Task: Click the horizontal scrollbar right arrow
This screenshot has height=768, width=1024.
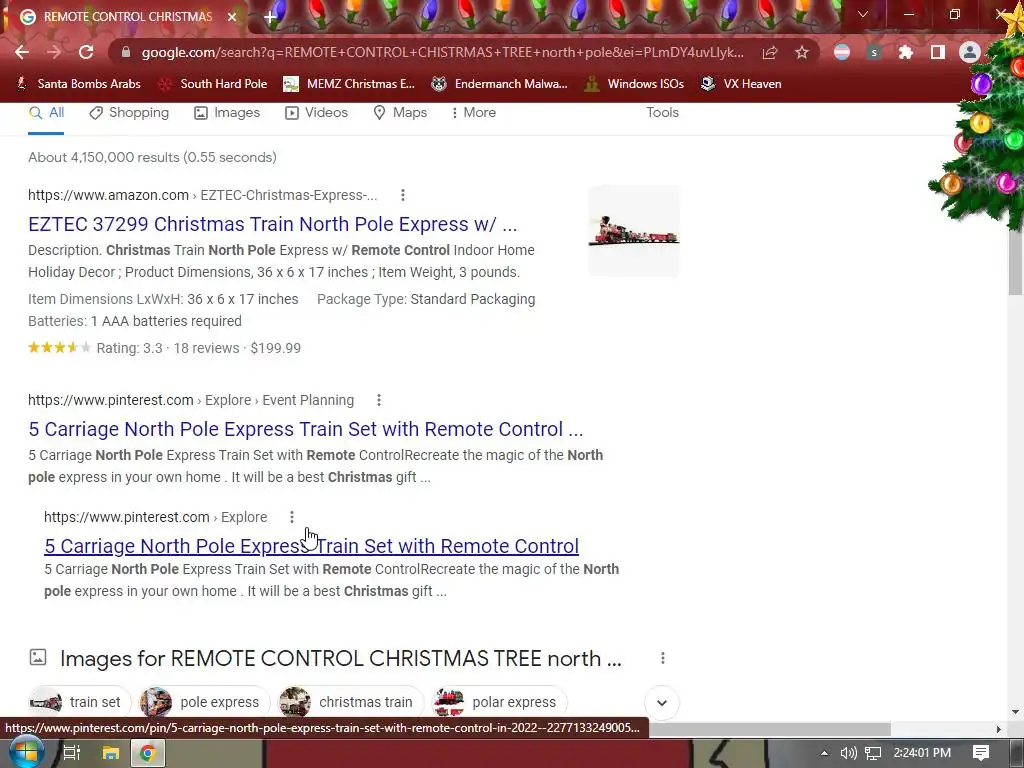Action: (999, 729)
